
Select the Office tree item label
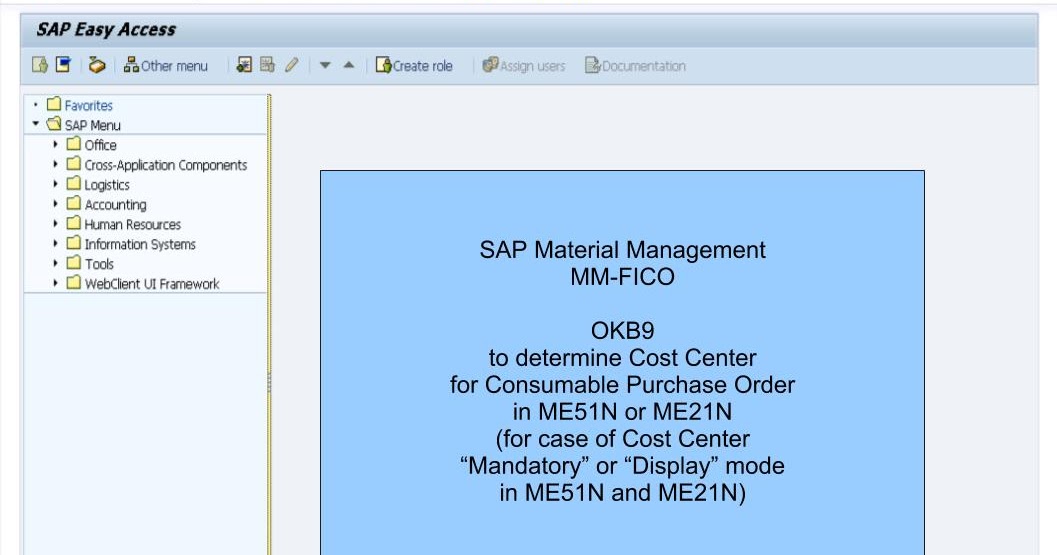point(100,145)
